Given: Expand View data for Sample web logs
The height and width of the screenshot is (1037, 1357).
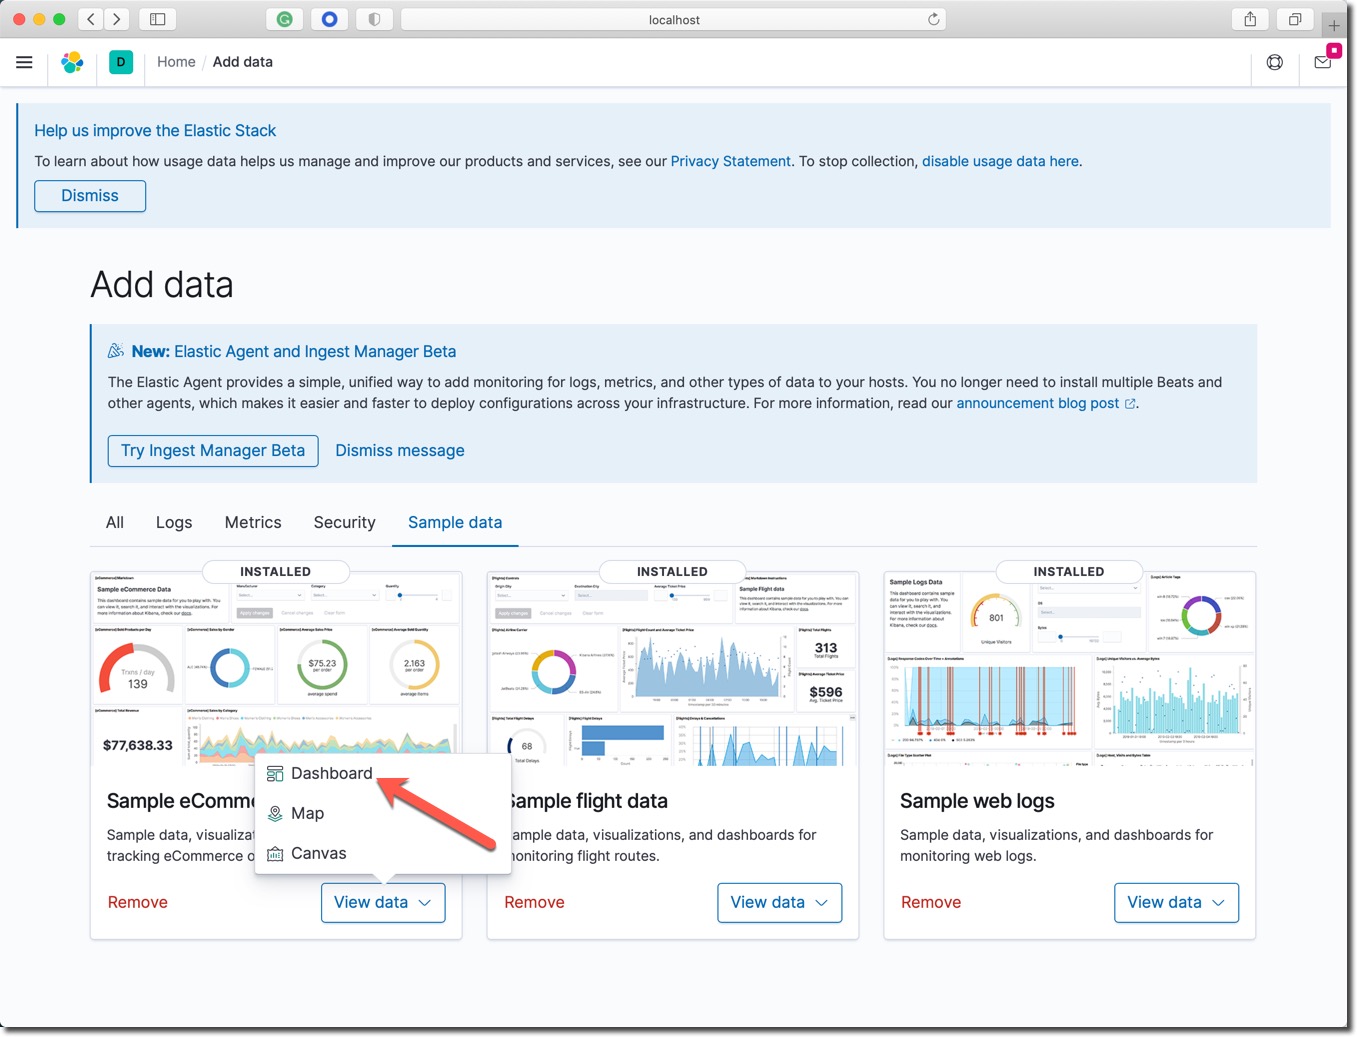Looking at the screenshot, I should (x=1177, y=903).
